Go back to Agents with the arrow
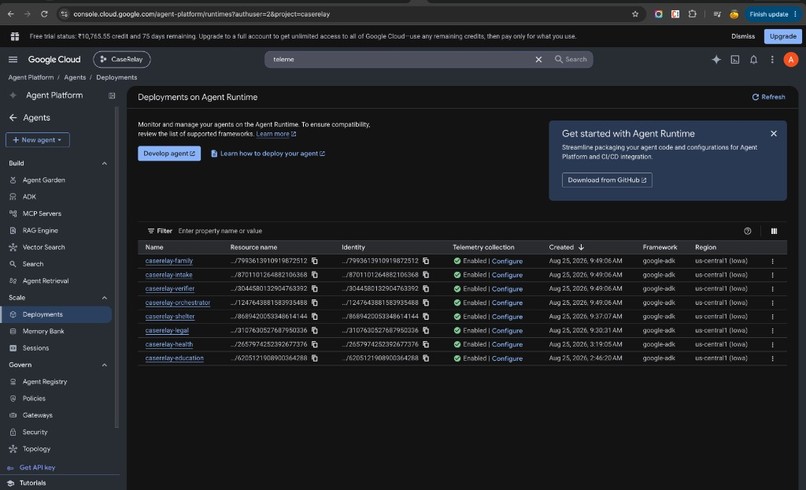 tap(13, 118)
